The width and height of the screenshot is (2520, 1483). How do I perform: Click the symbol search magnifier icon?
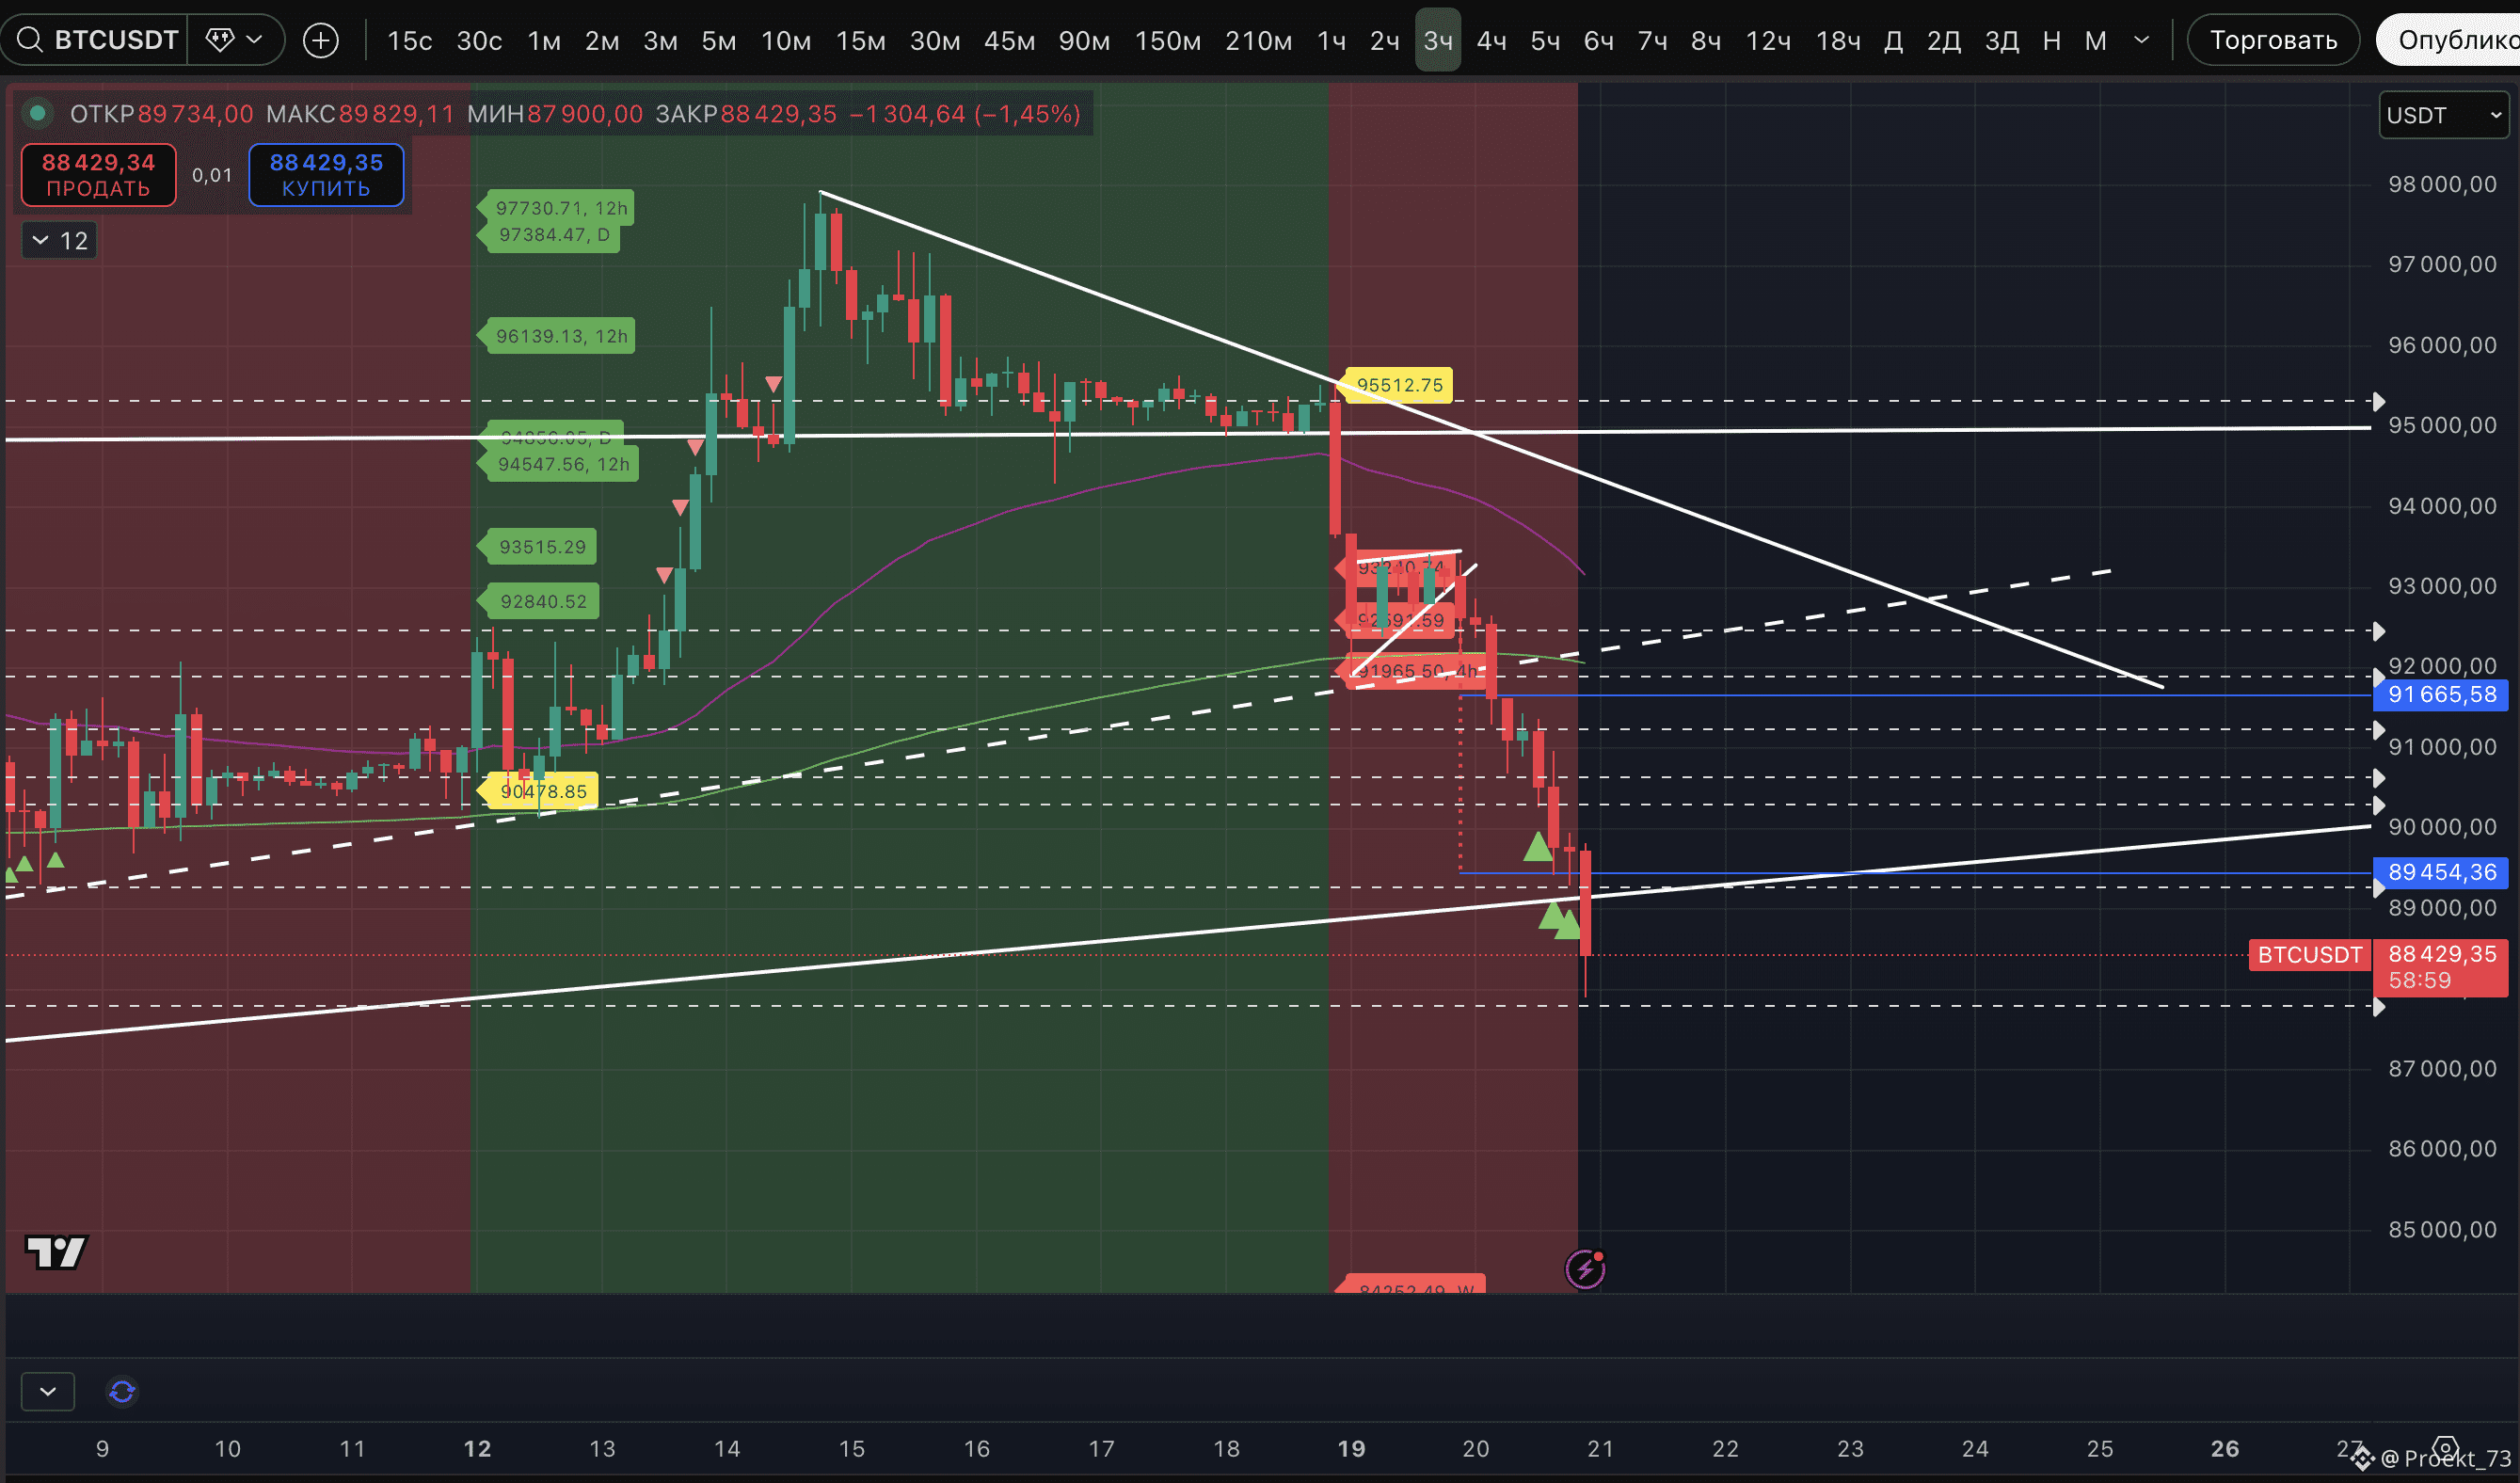coord(30,40)
